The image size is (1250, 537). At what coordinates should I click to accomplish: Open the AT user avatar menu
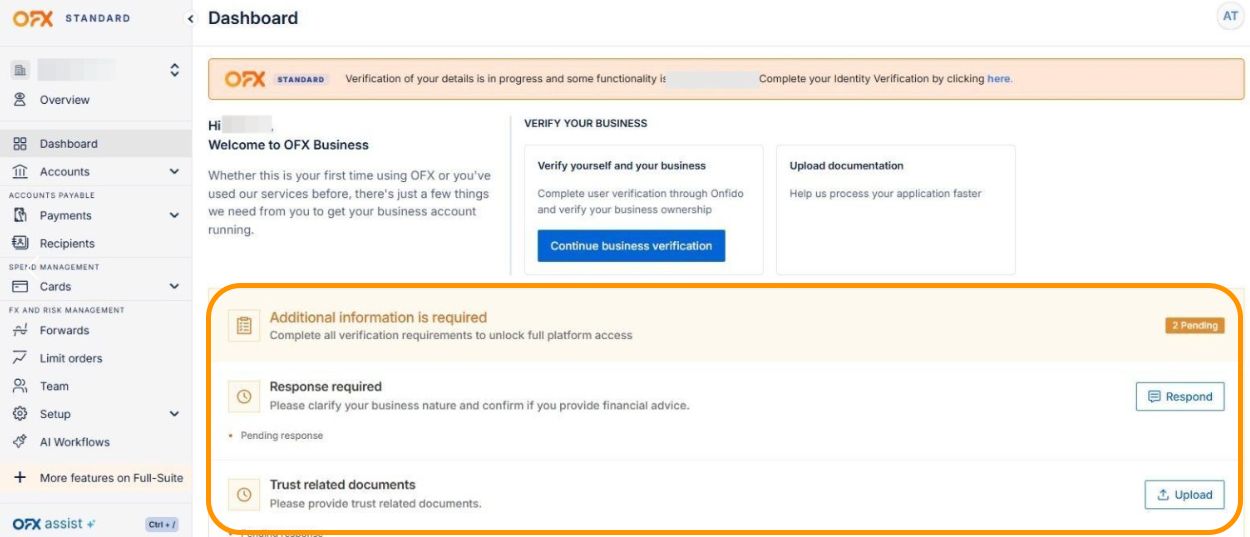tap(1230, 16)
